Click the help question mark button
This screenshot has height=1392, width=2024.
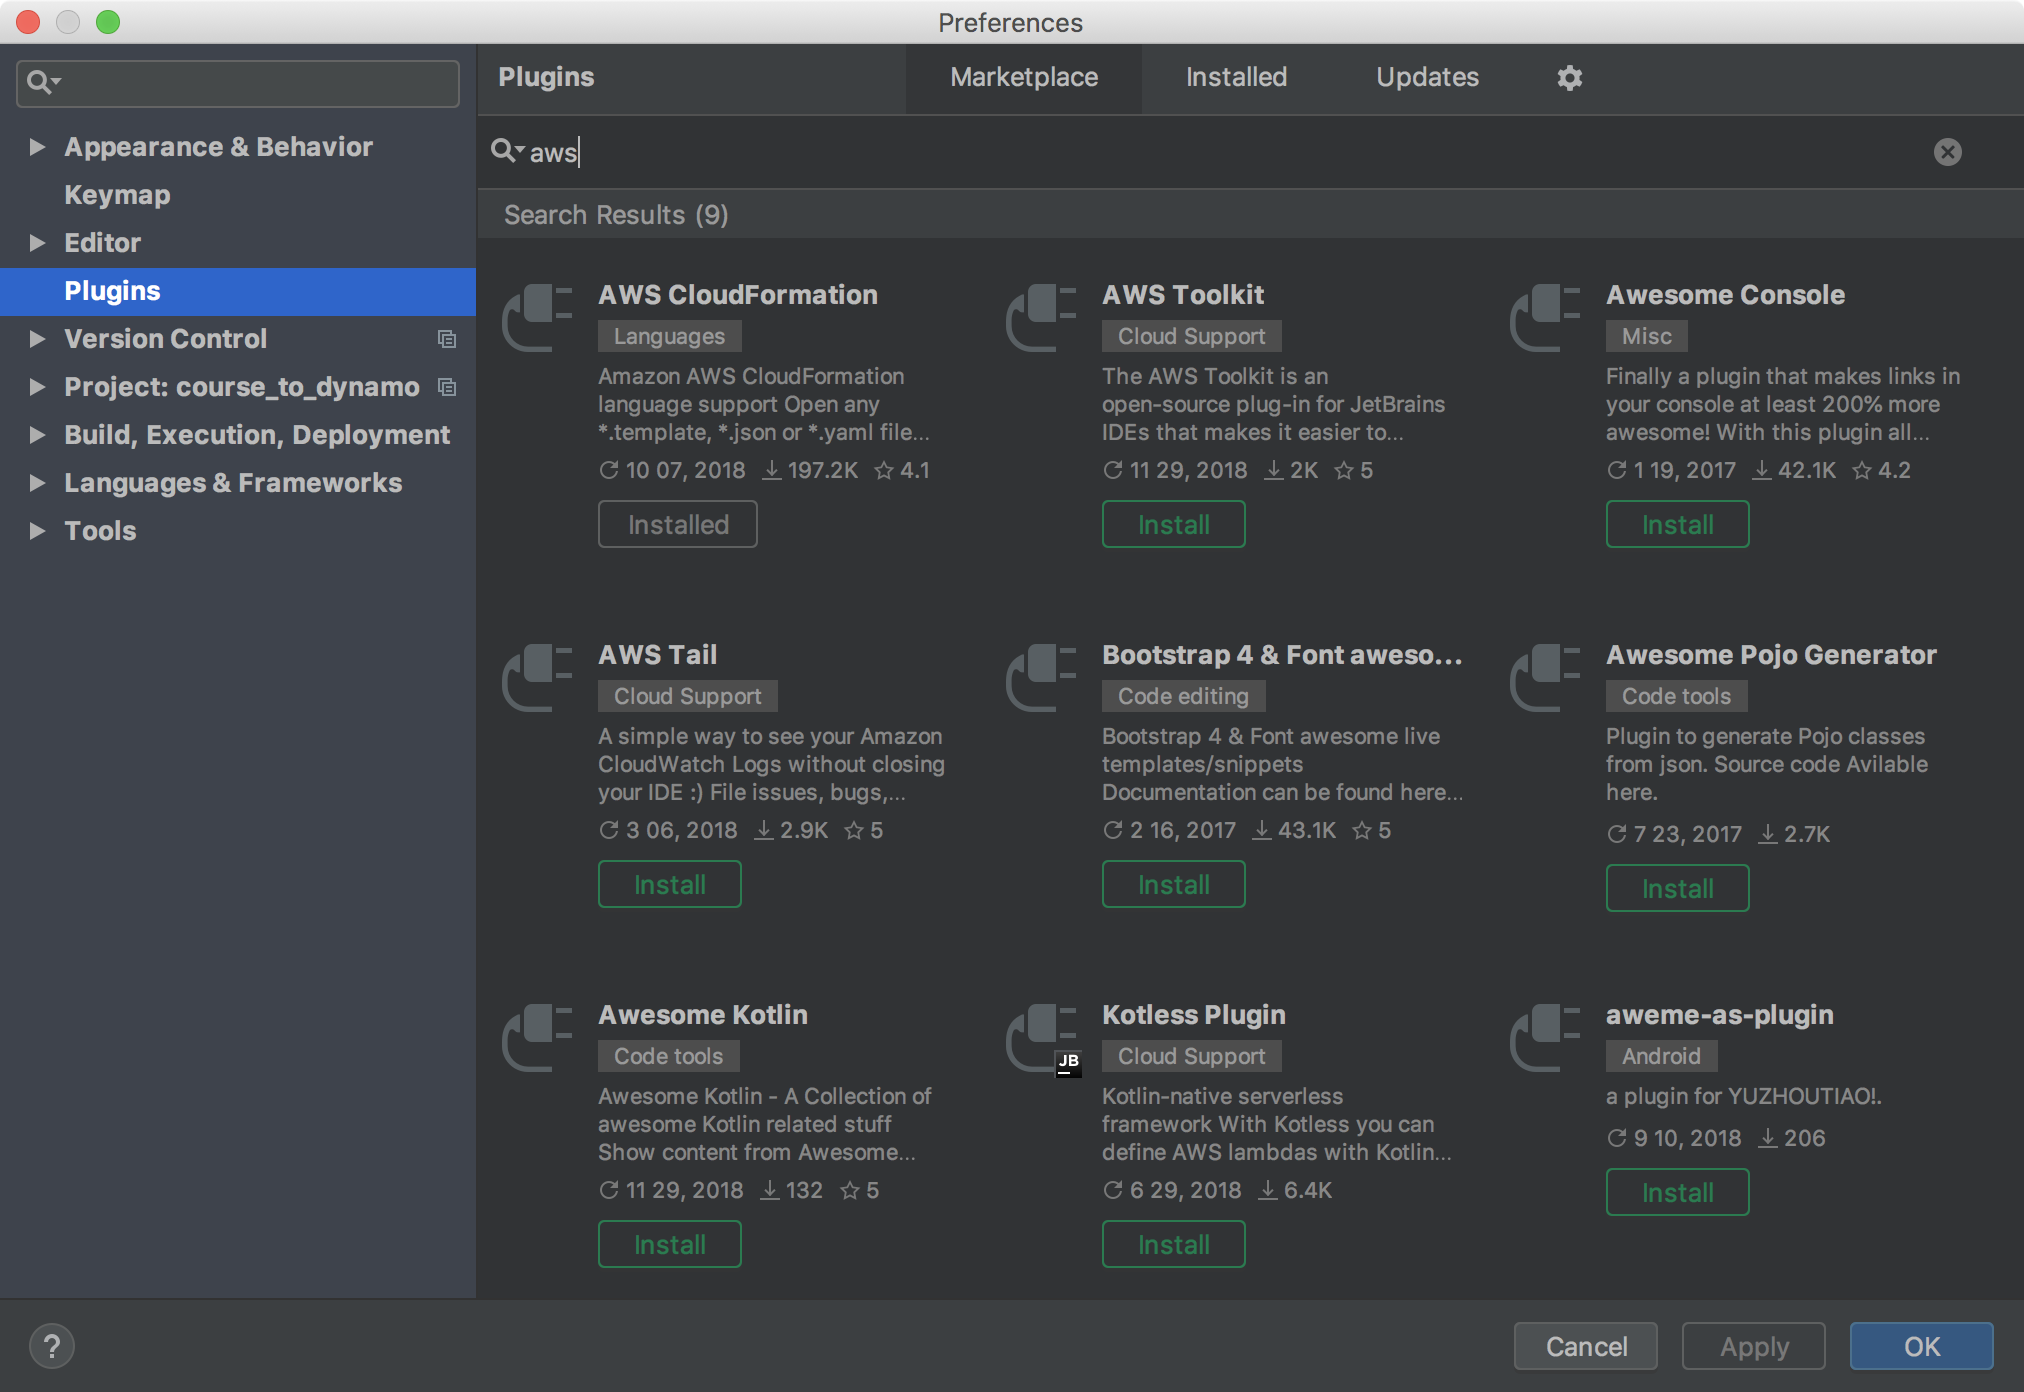tap(52, 1346)
